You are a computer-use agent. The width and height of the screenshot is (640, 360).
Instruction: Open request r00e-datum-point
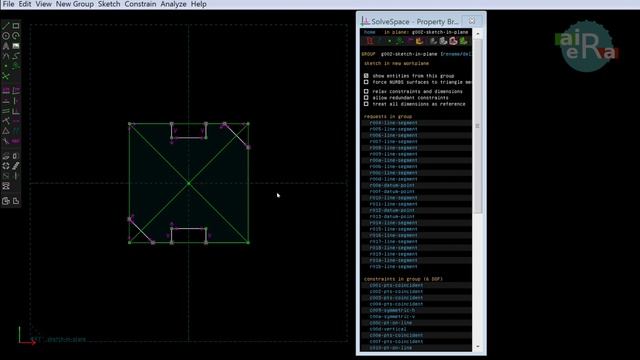(392, 185)
